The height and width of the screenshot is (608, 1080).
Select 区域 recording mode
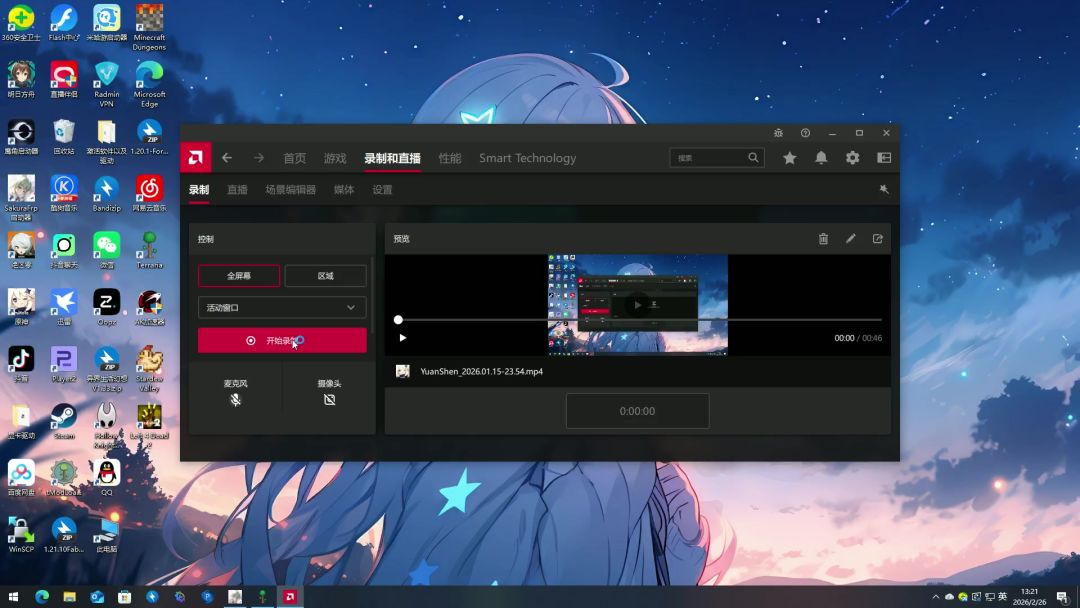pos(325,275)
